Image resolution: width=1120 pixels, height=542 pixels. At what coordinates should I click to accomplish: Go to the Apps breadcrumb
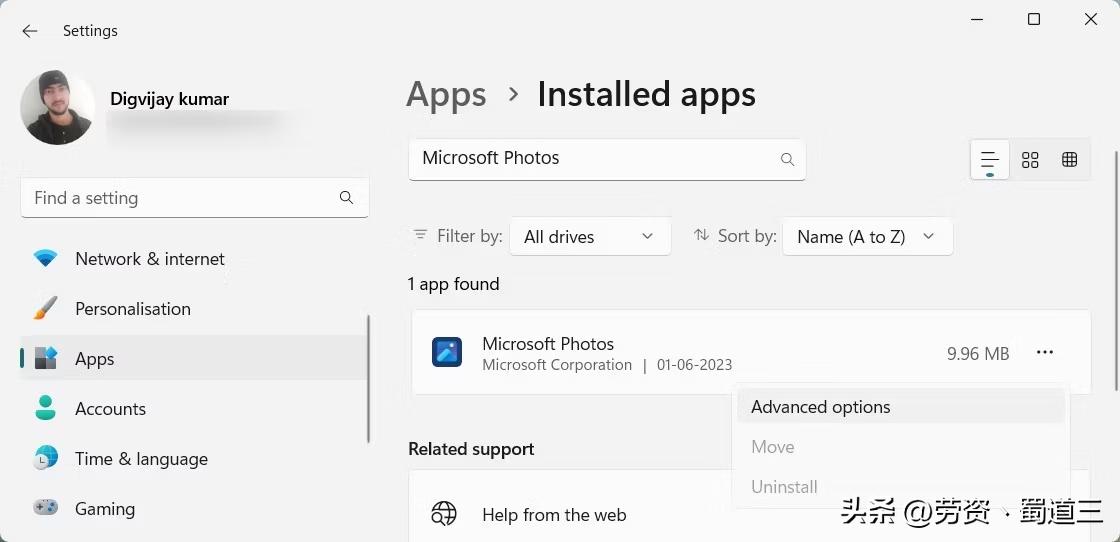pos(446,94)
